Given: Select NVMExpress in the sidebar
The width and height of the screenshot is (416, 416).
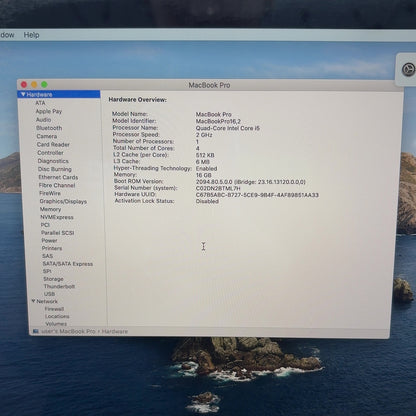Looking at the screenshot, I should click(x=57, y=217).
